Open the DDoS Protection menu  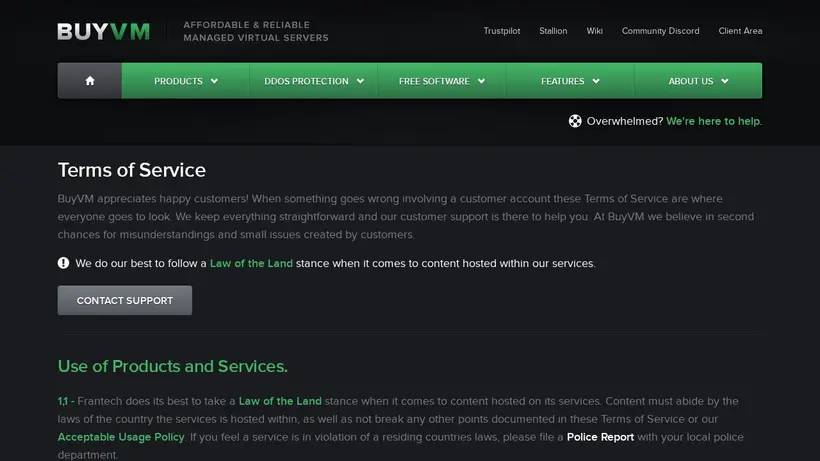(314, 80)
